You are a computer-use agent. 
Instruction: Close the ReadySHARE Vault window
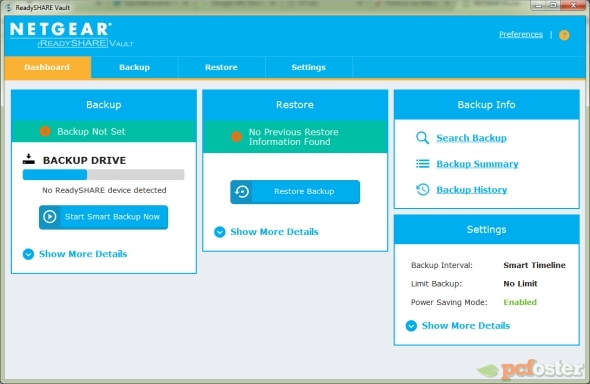(573, 6)
